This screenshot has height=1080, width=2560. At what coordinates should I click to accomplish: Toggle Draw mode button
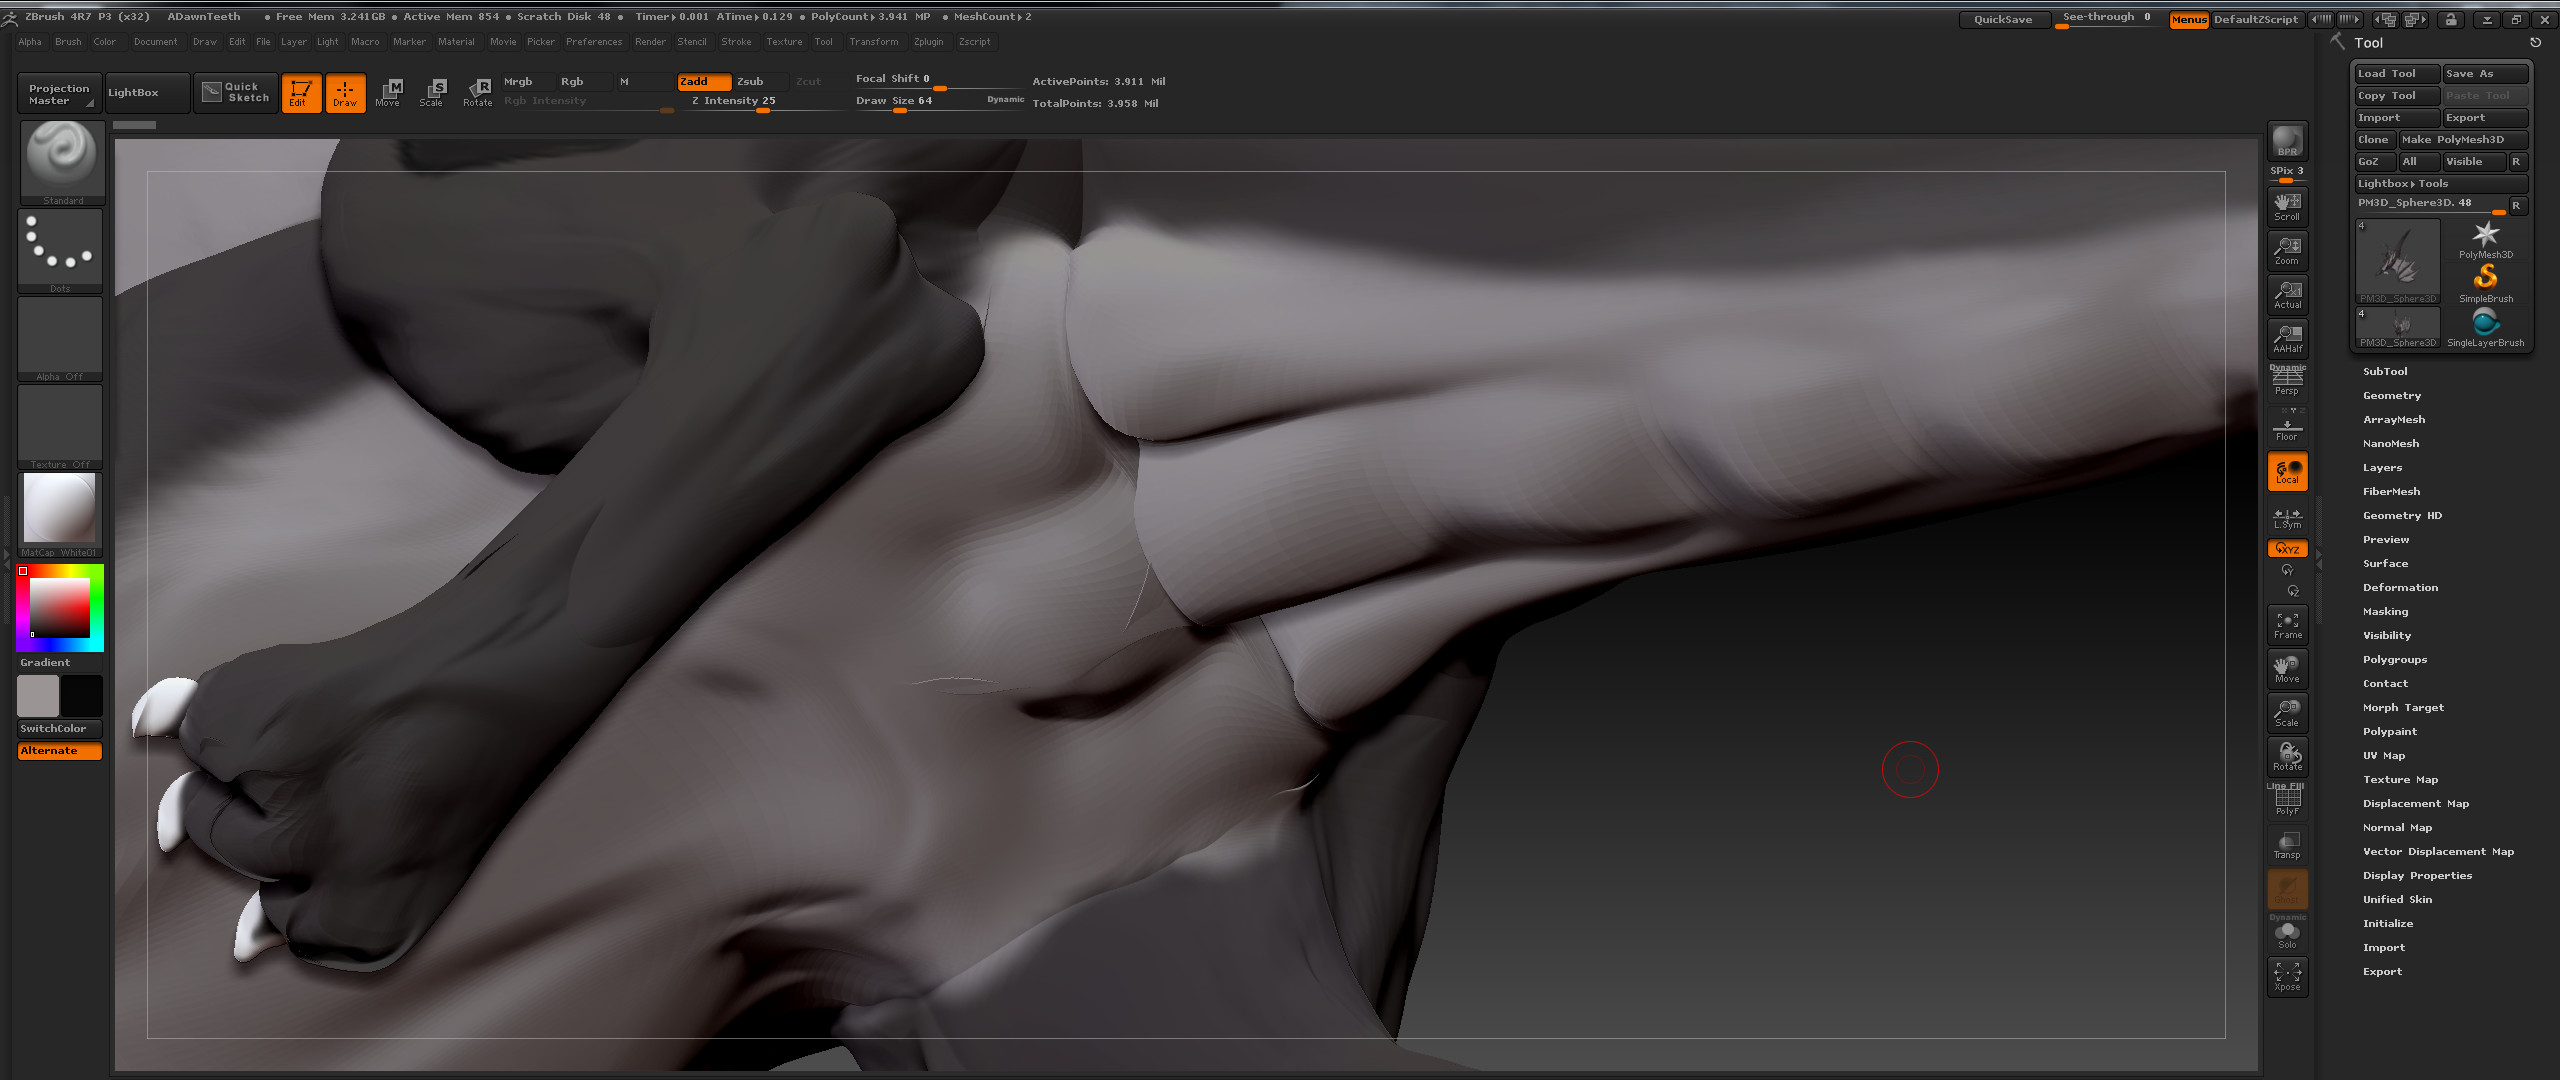(345, 93)
